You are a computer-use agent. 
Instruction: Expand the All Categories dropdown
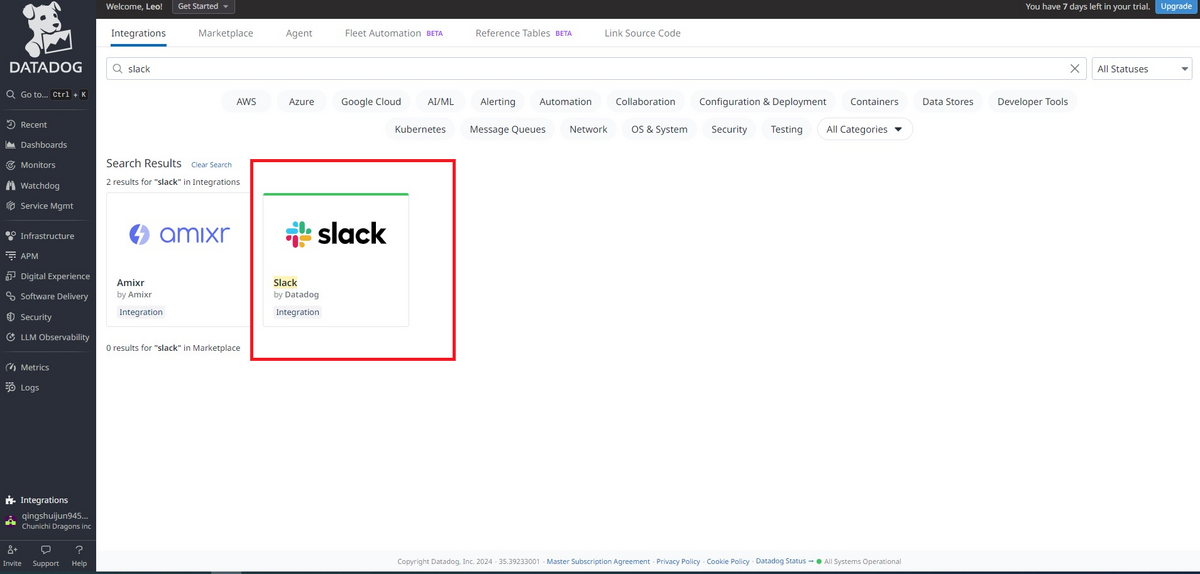[x=865, y=129]
